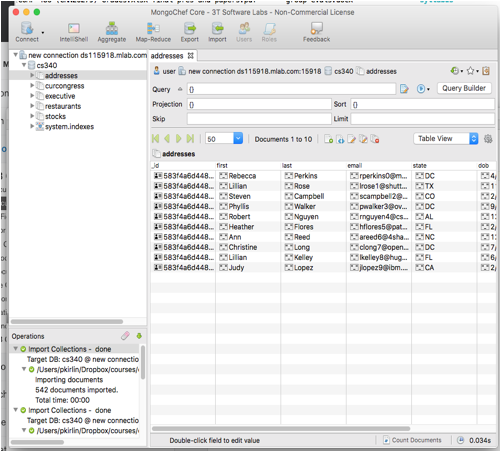Go to first page of documents
Screen dimensions: 501x452
click(x=156, y=139)
